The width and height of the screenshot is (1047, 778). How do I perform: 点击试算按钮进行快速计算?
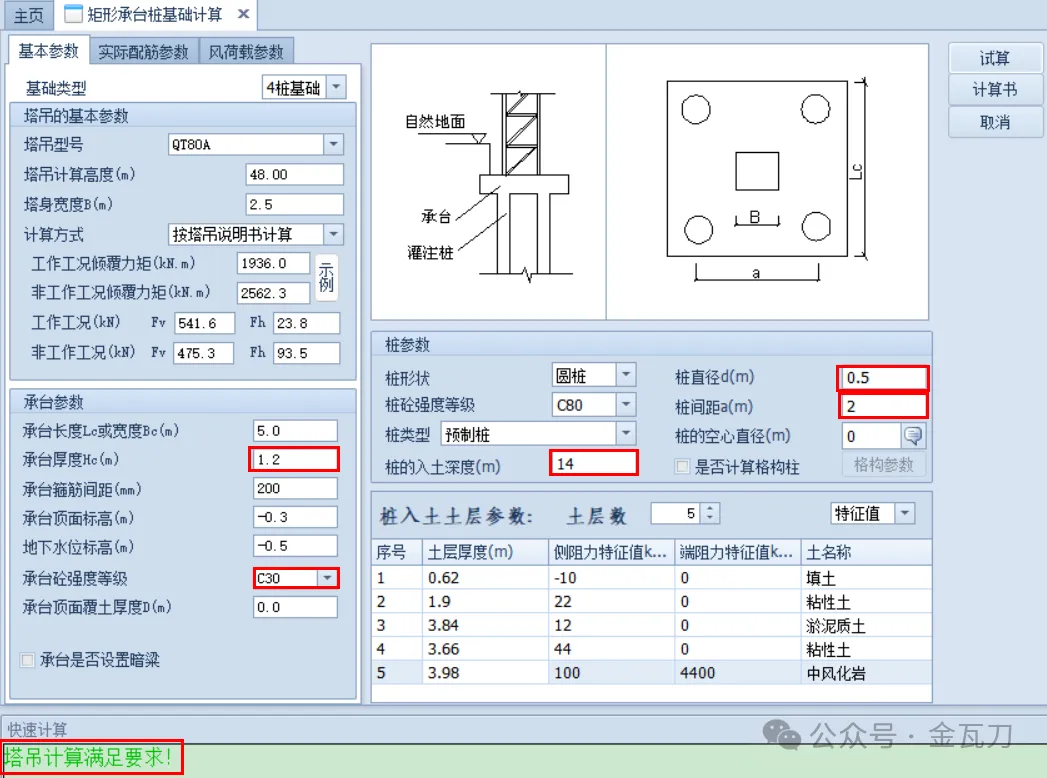pos(994,57)
